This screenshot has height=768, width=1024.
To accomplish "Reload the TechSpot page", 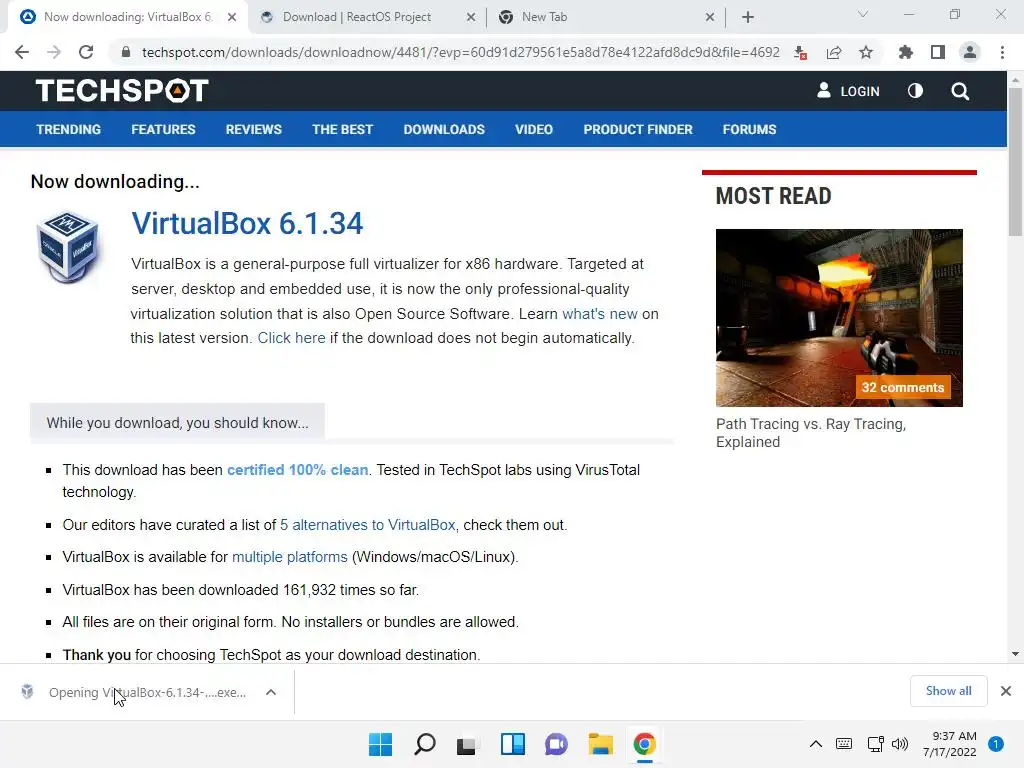I will click(x=86, y=52).
